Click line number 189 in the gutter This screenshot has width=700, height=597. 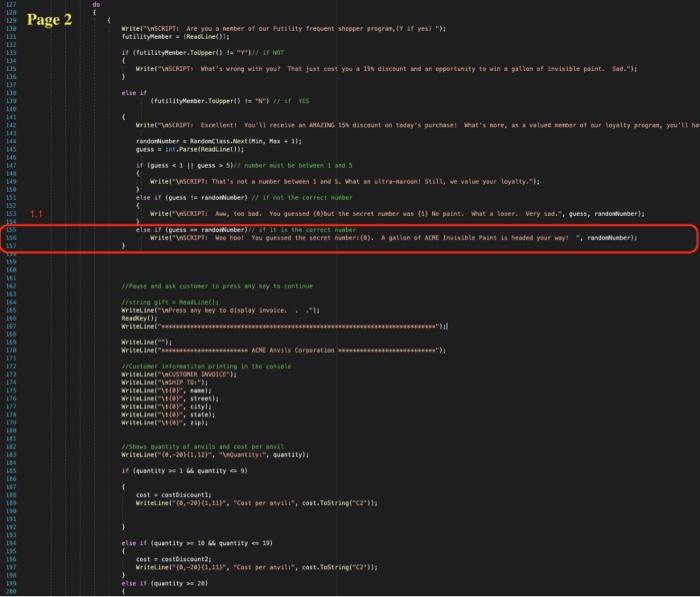11,503
